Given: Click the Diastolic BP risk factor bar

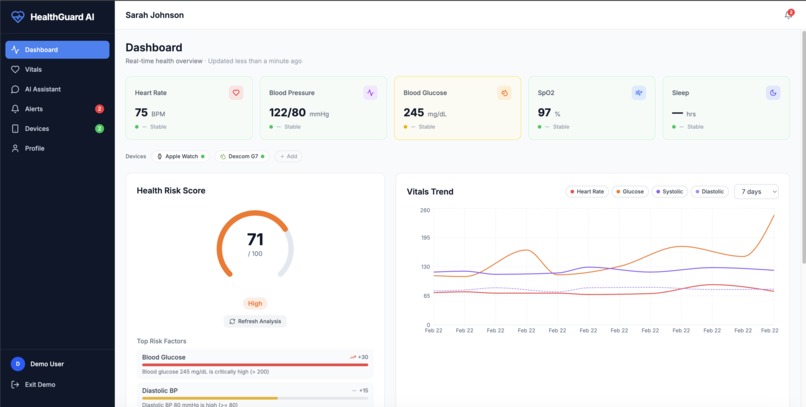Looking at the screenshot, I should pyautogui.click(x=255, y=398).
